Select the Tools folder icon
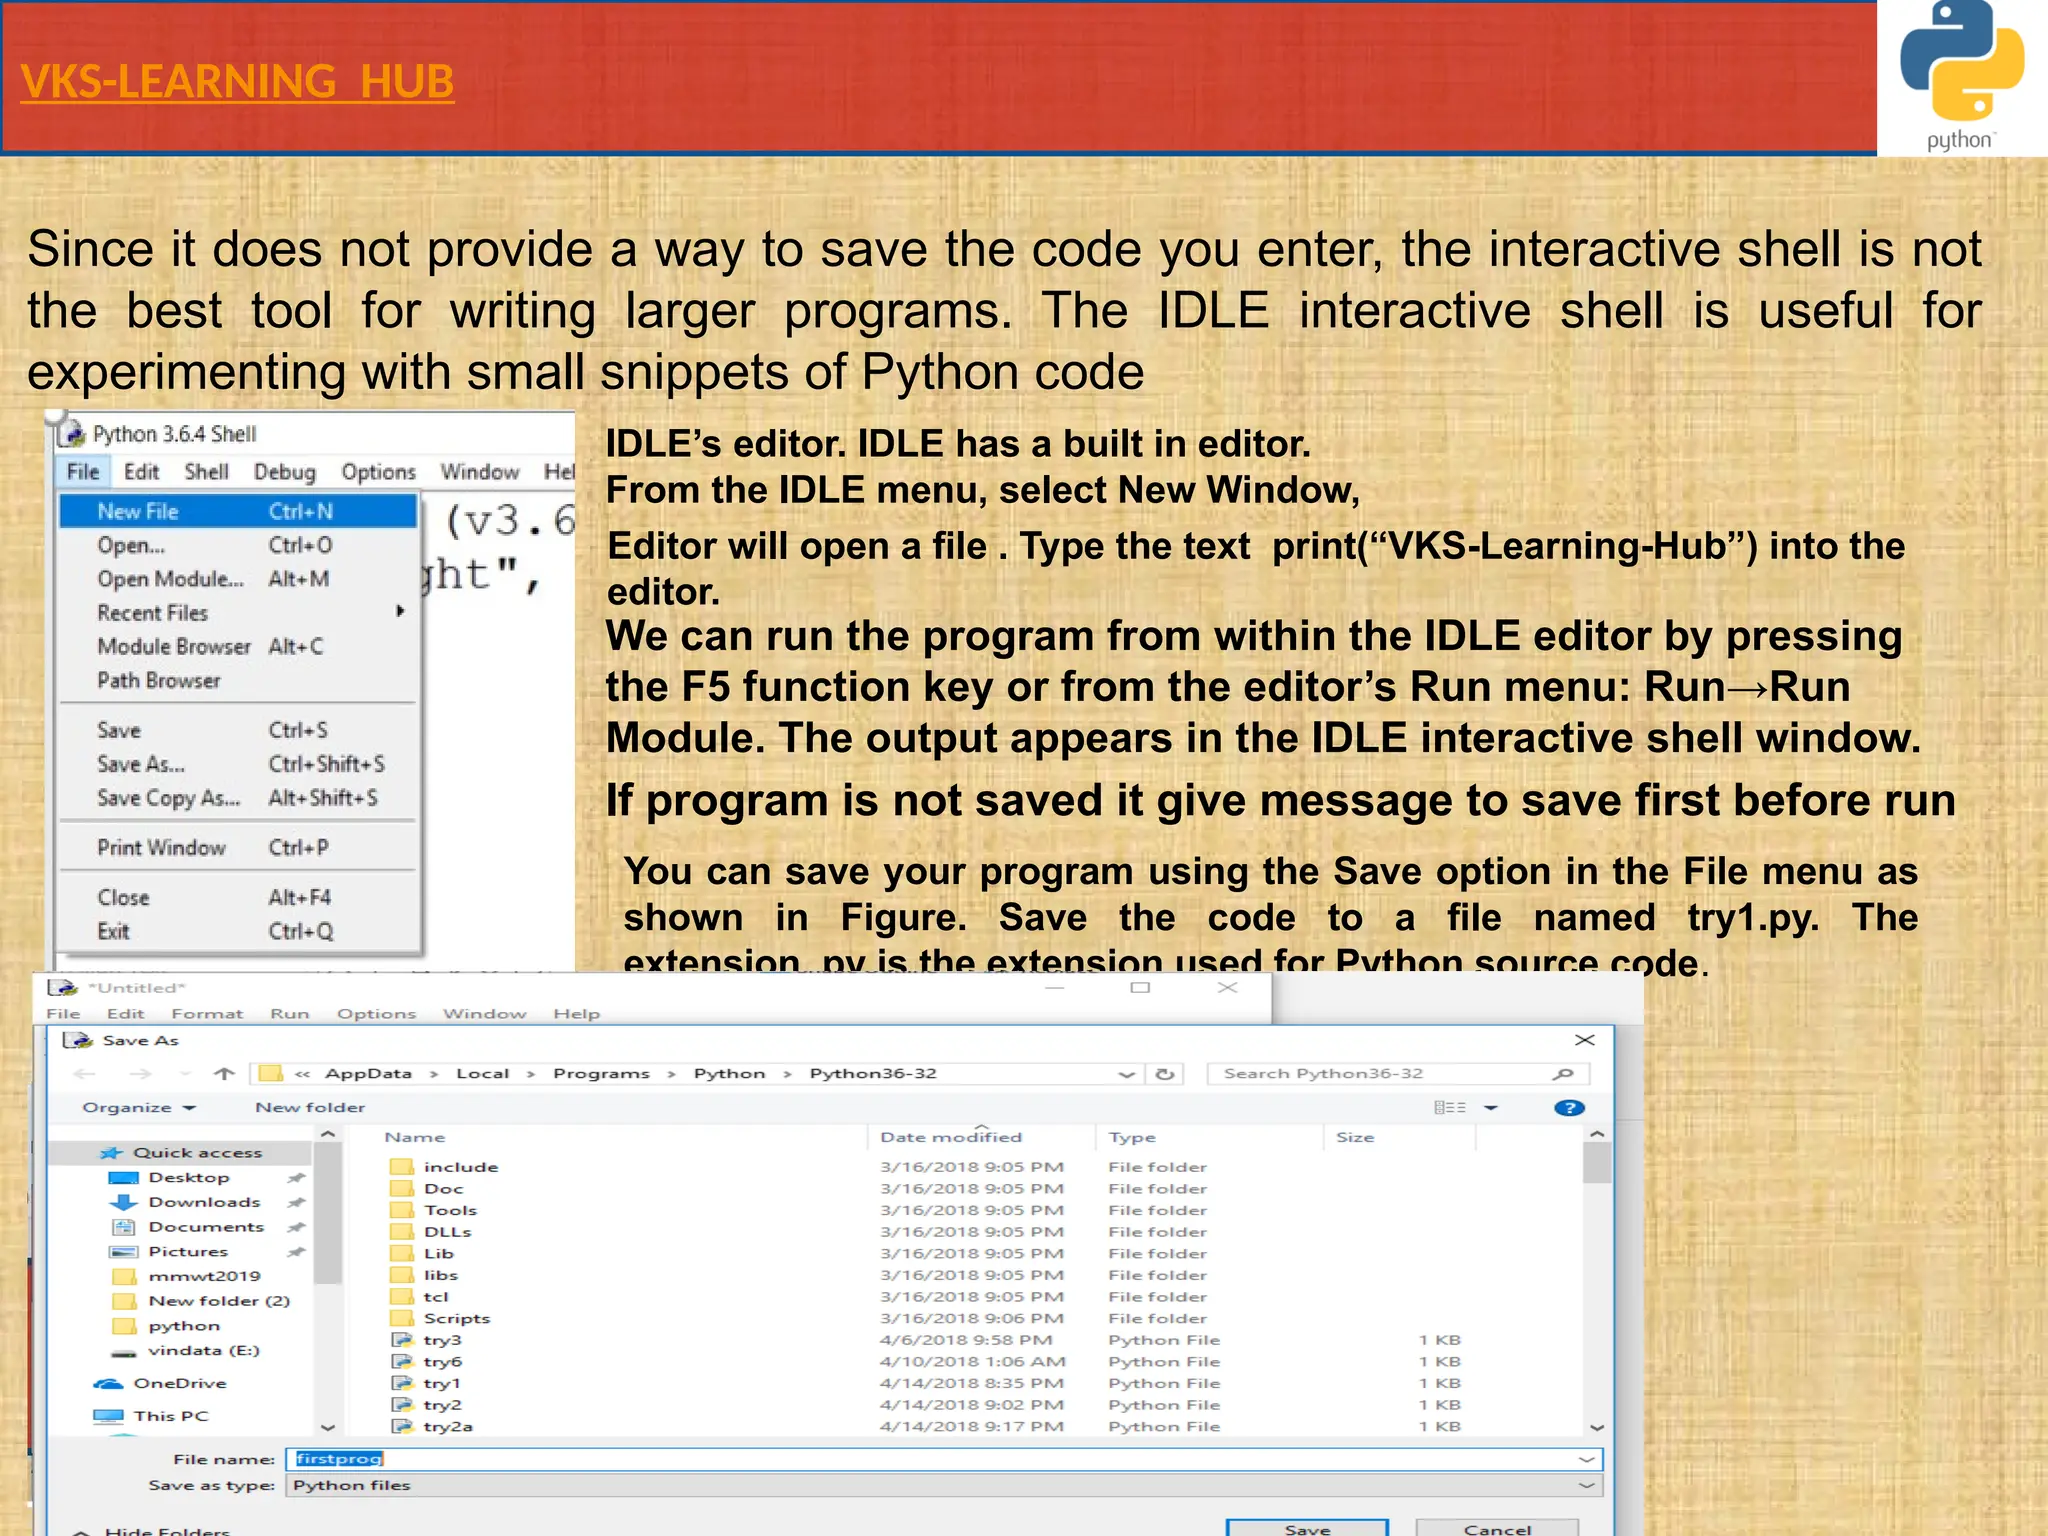The width and height of the screenshot is (2048, 1536). (x=401, y=1210)
